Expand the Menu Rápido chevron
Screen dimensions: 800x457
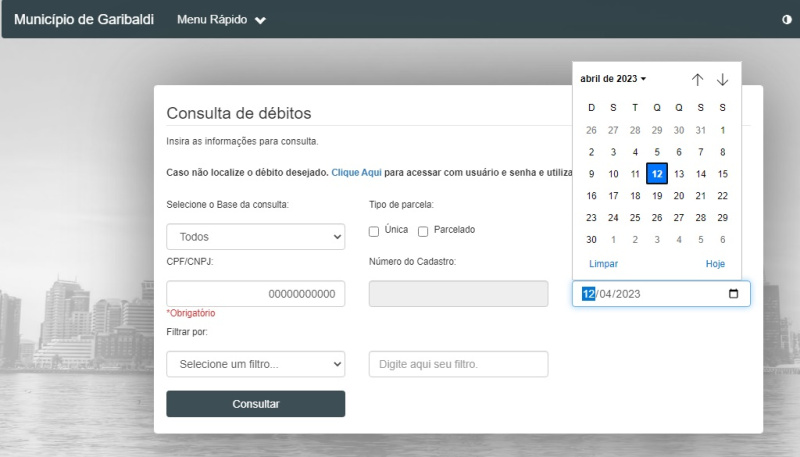point(260,20)
